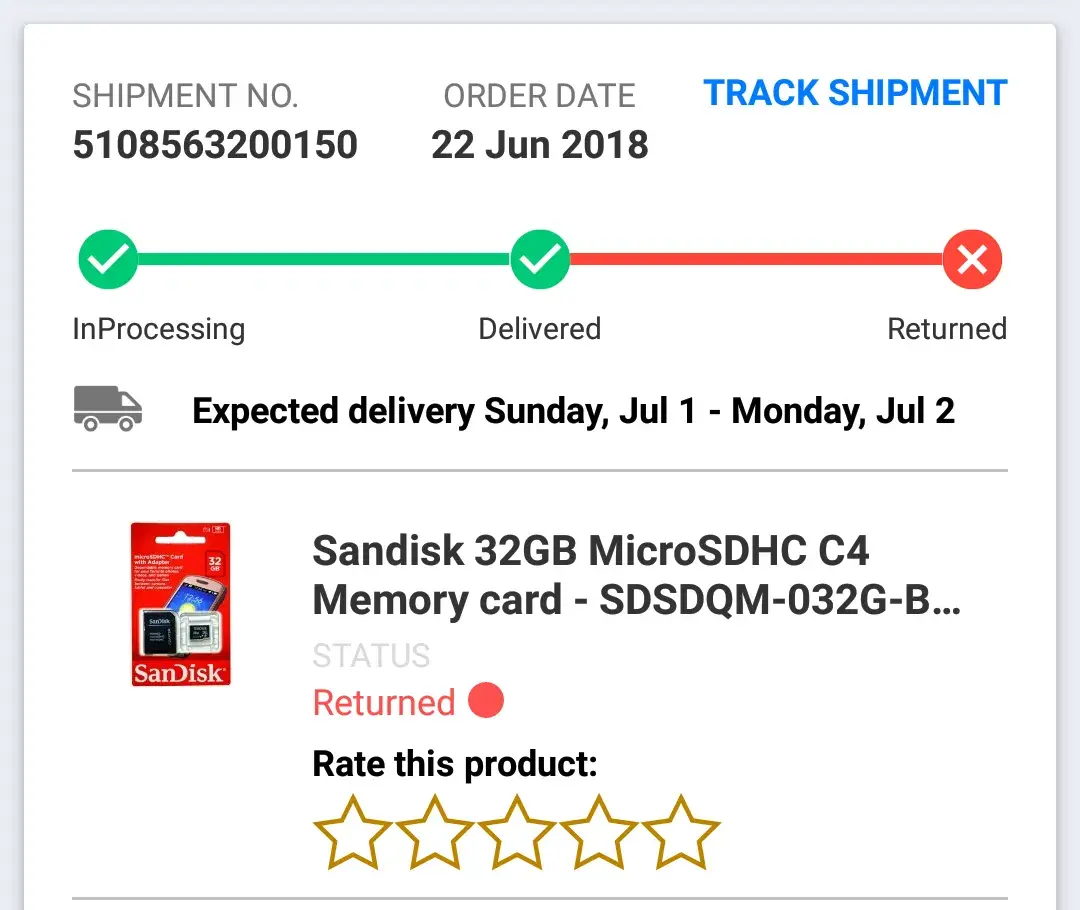Click the red Returned cross icon
Image resolution: width=1080 pixels, height=910 pixels.
(972, 260)
